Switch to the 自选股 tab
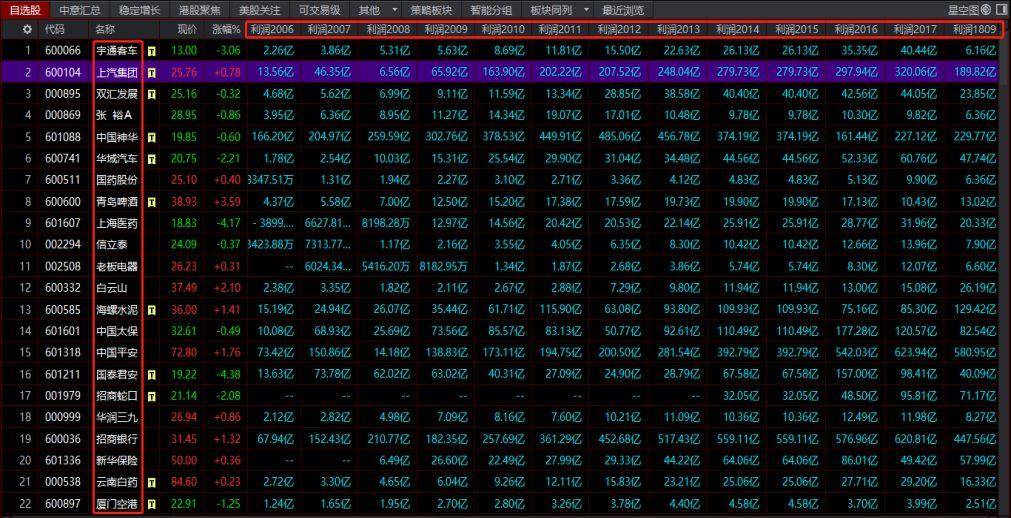Screen dimensions: 1011x518 (25, 10)
